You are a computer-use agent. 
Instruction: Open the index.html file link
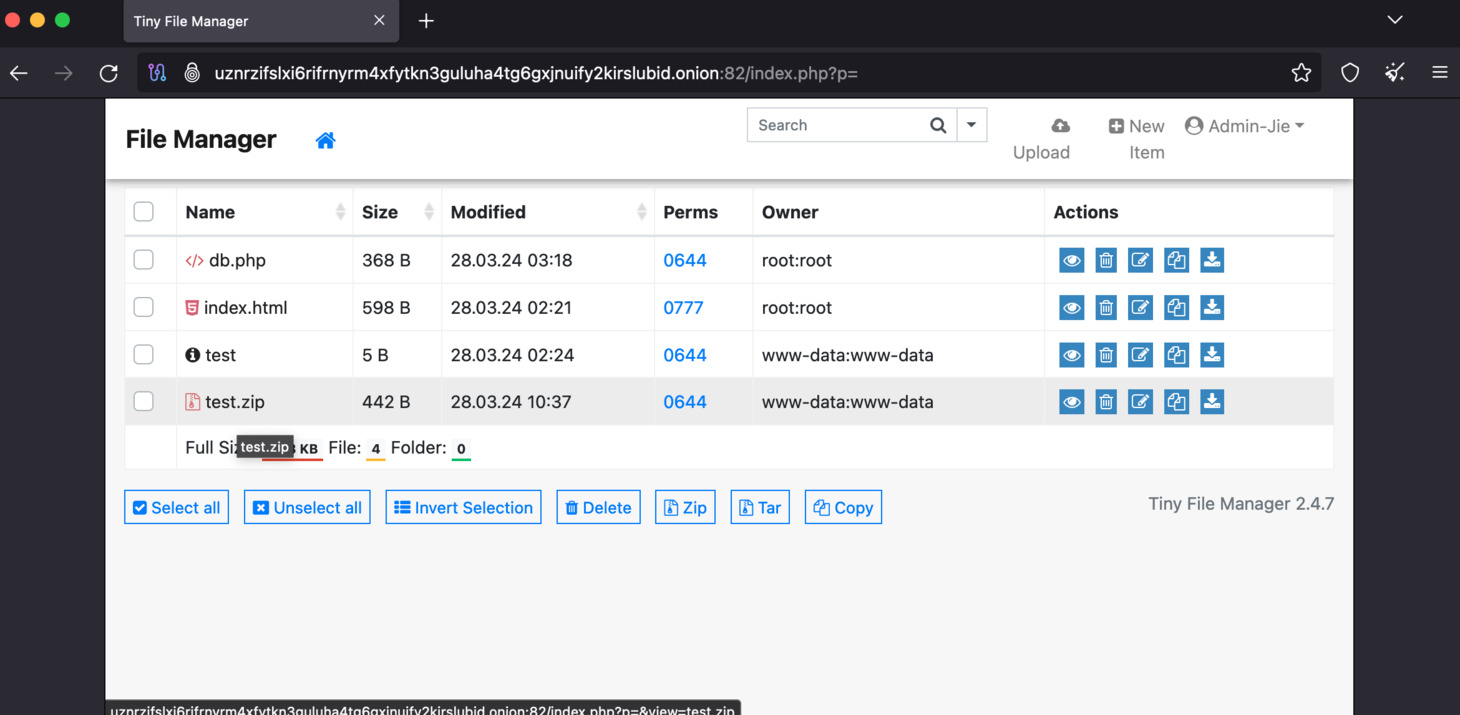coord(236,307)
